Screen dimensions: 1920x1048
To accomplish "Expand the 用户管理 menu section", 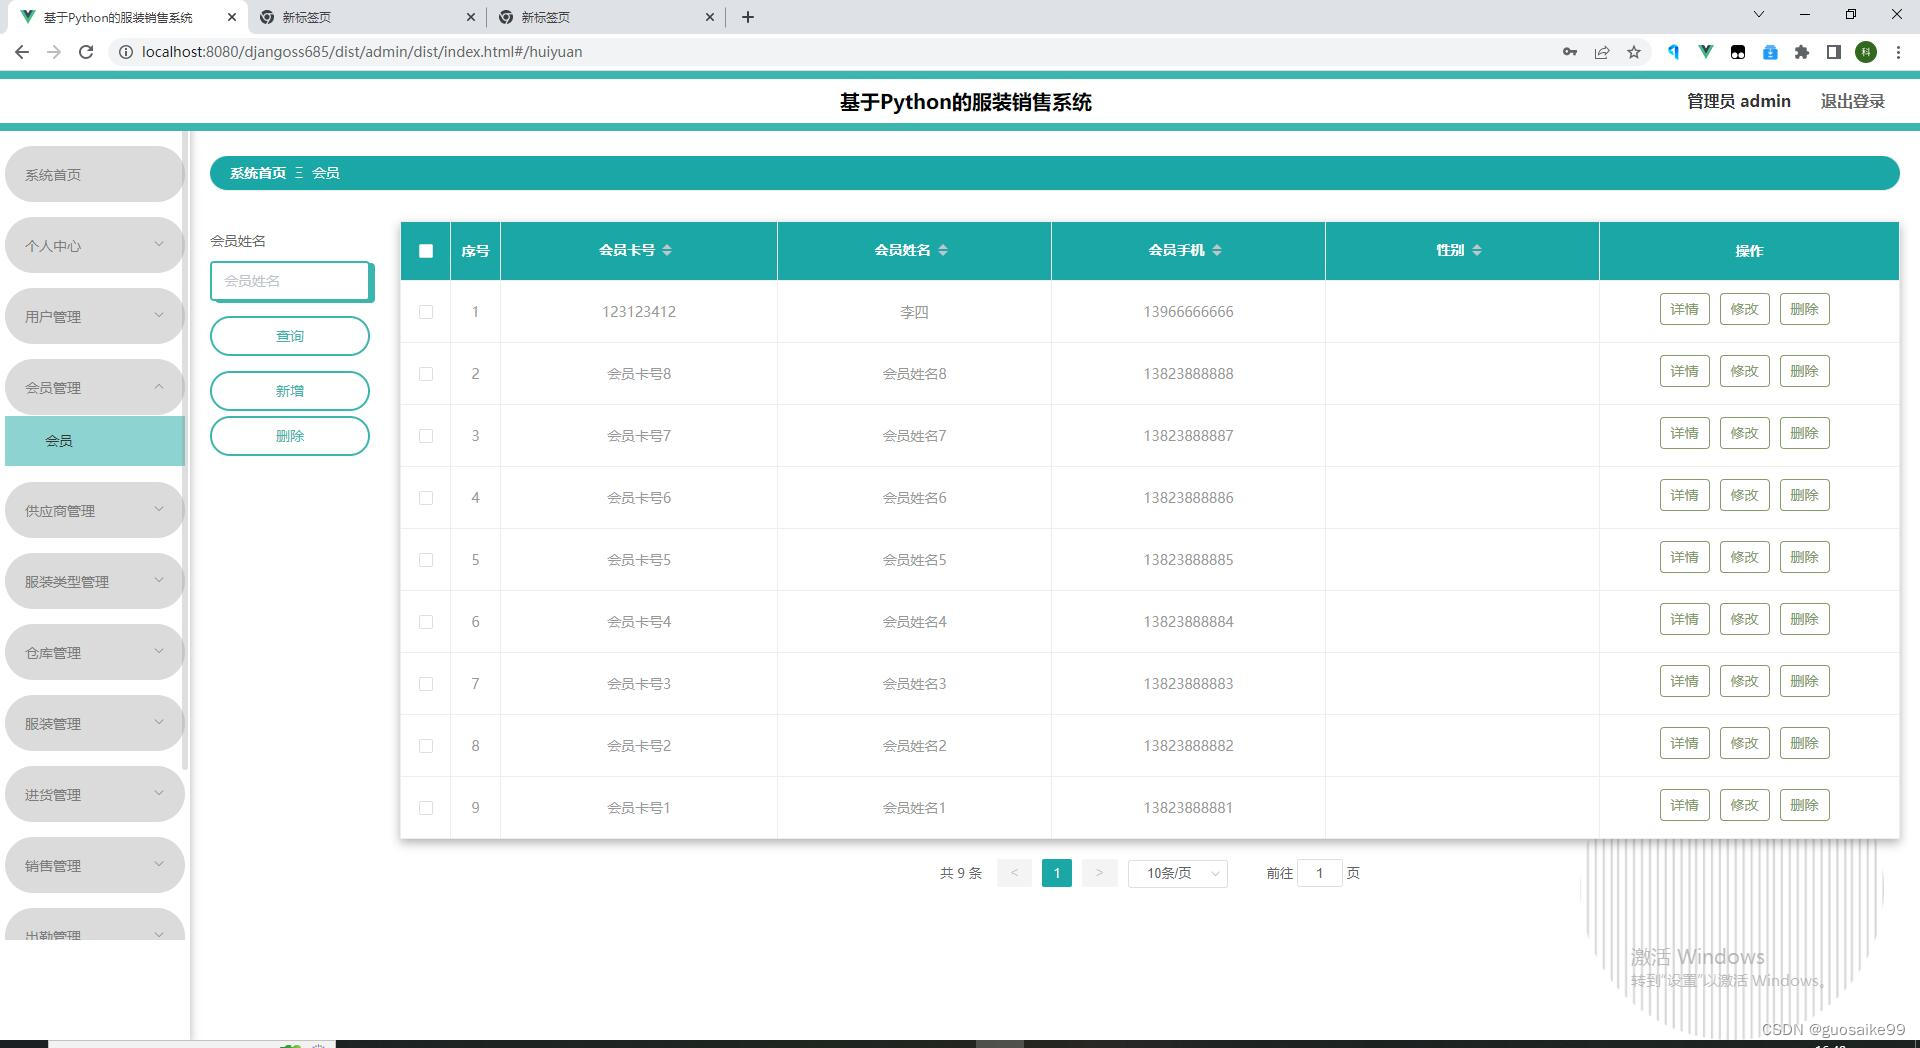I will [94, 316].
